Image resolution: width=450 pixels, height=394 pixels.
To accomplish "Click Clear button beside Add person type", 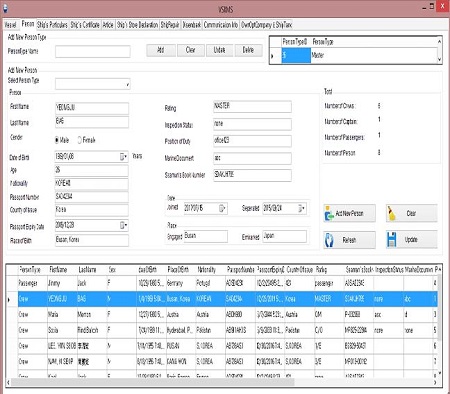I will (x=190, y=50).
